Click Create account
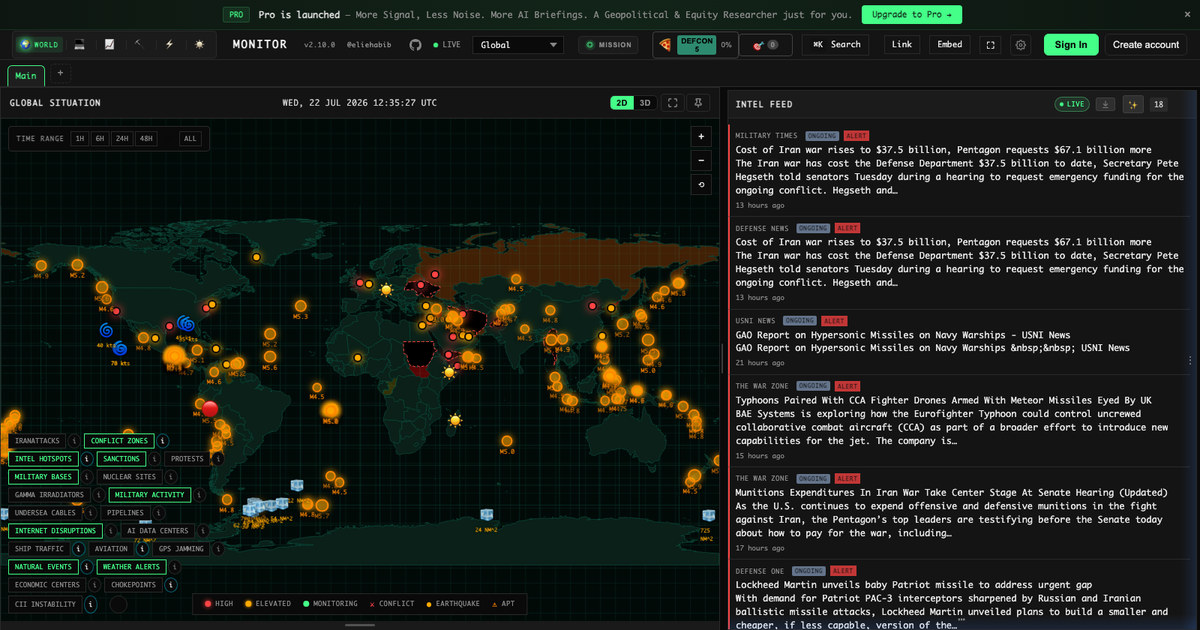 click(1146, 45)
